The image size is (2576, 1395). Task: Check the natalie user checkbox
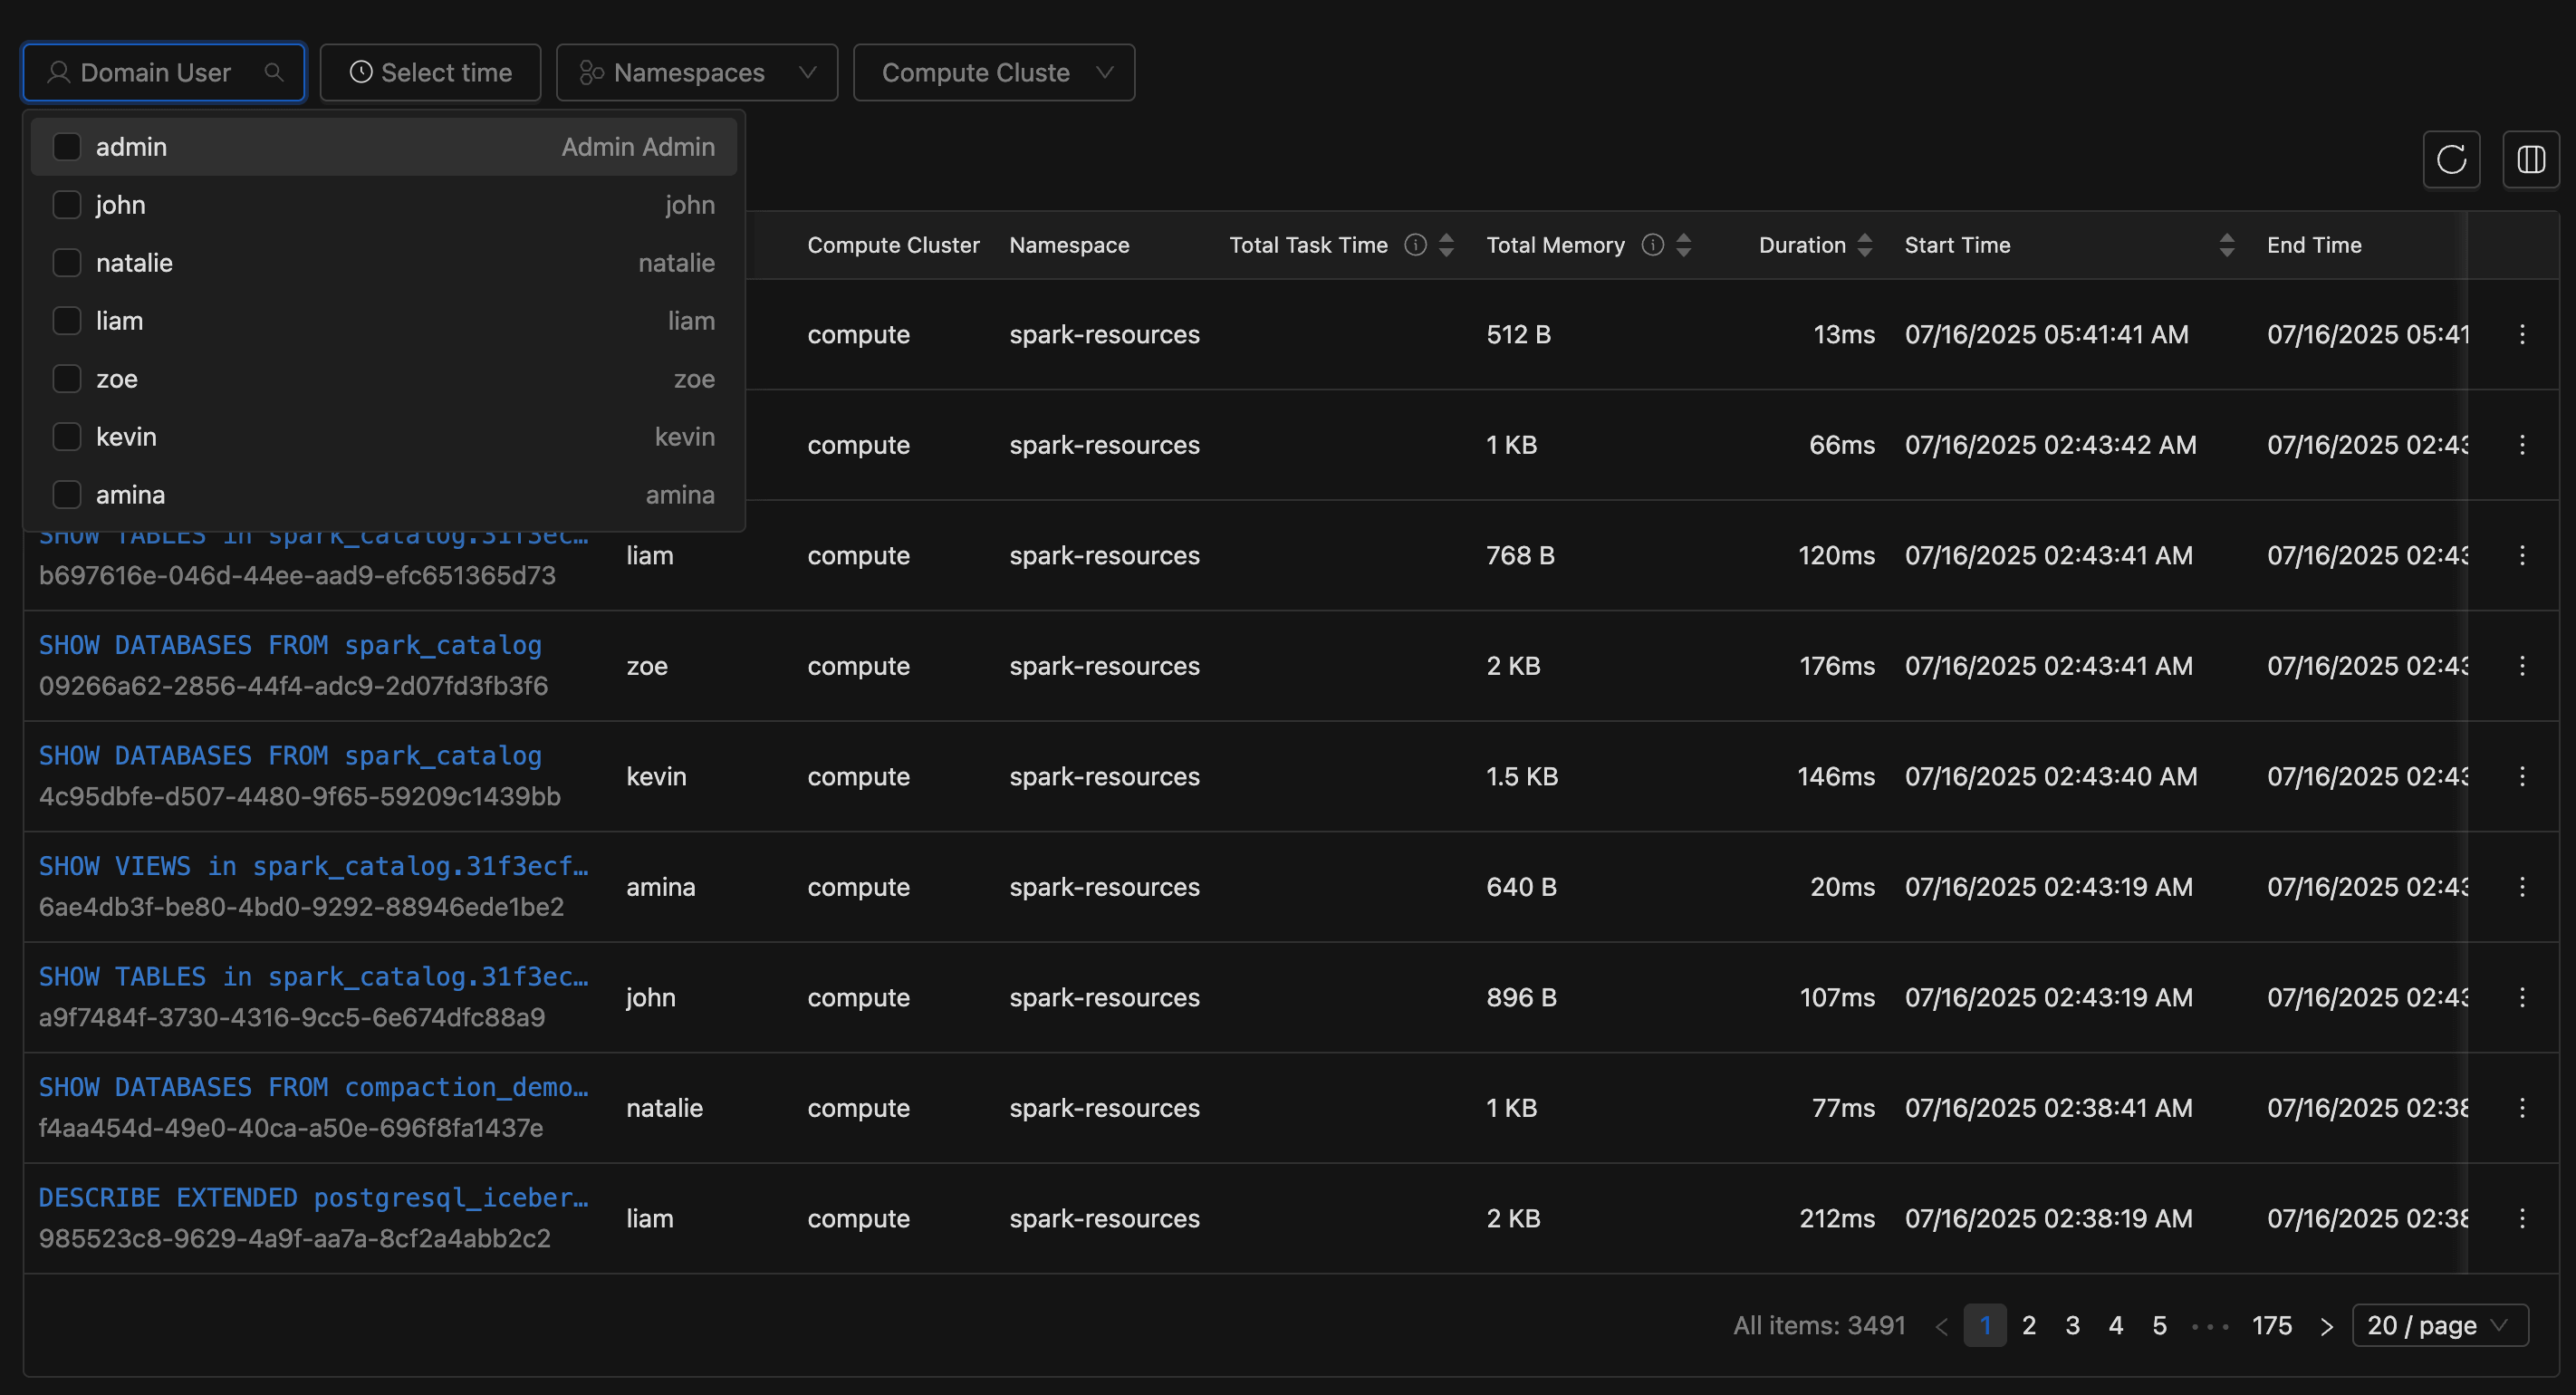click(67, 263)
